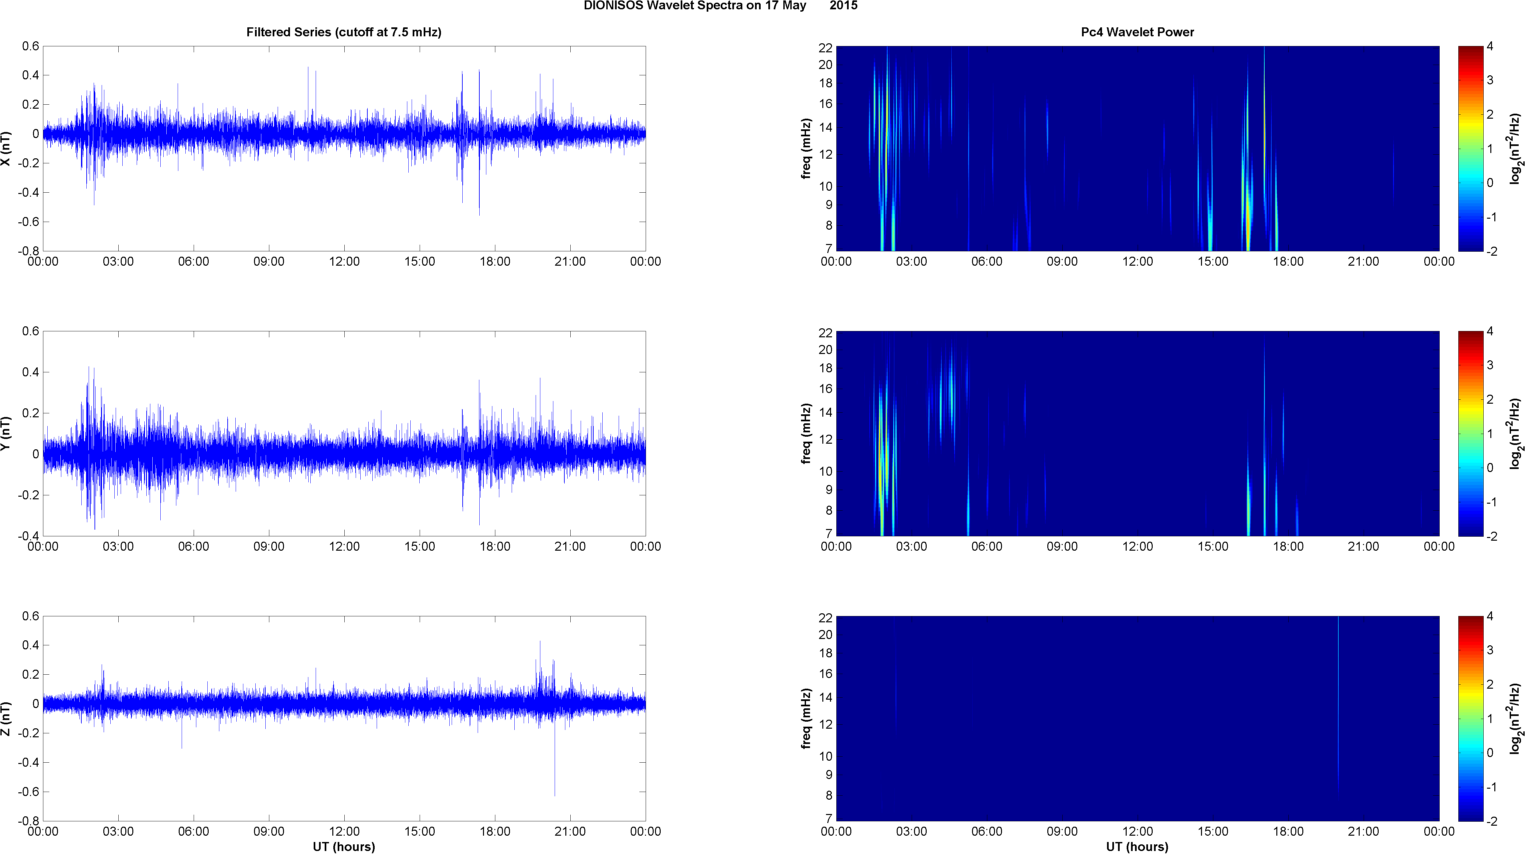Image resolution: width=1525 pixels, height=854 pixels.
Task: Click the middle wavelet panel's 'freq (mHz)' label
Action: click(x=806, y=433)
